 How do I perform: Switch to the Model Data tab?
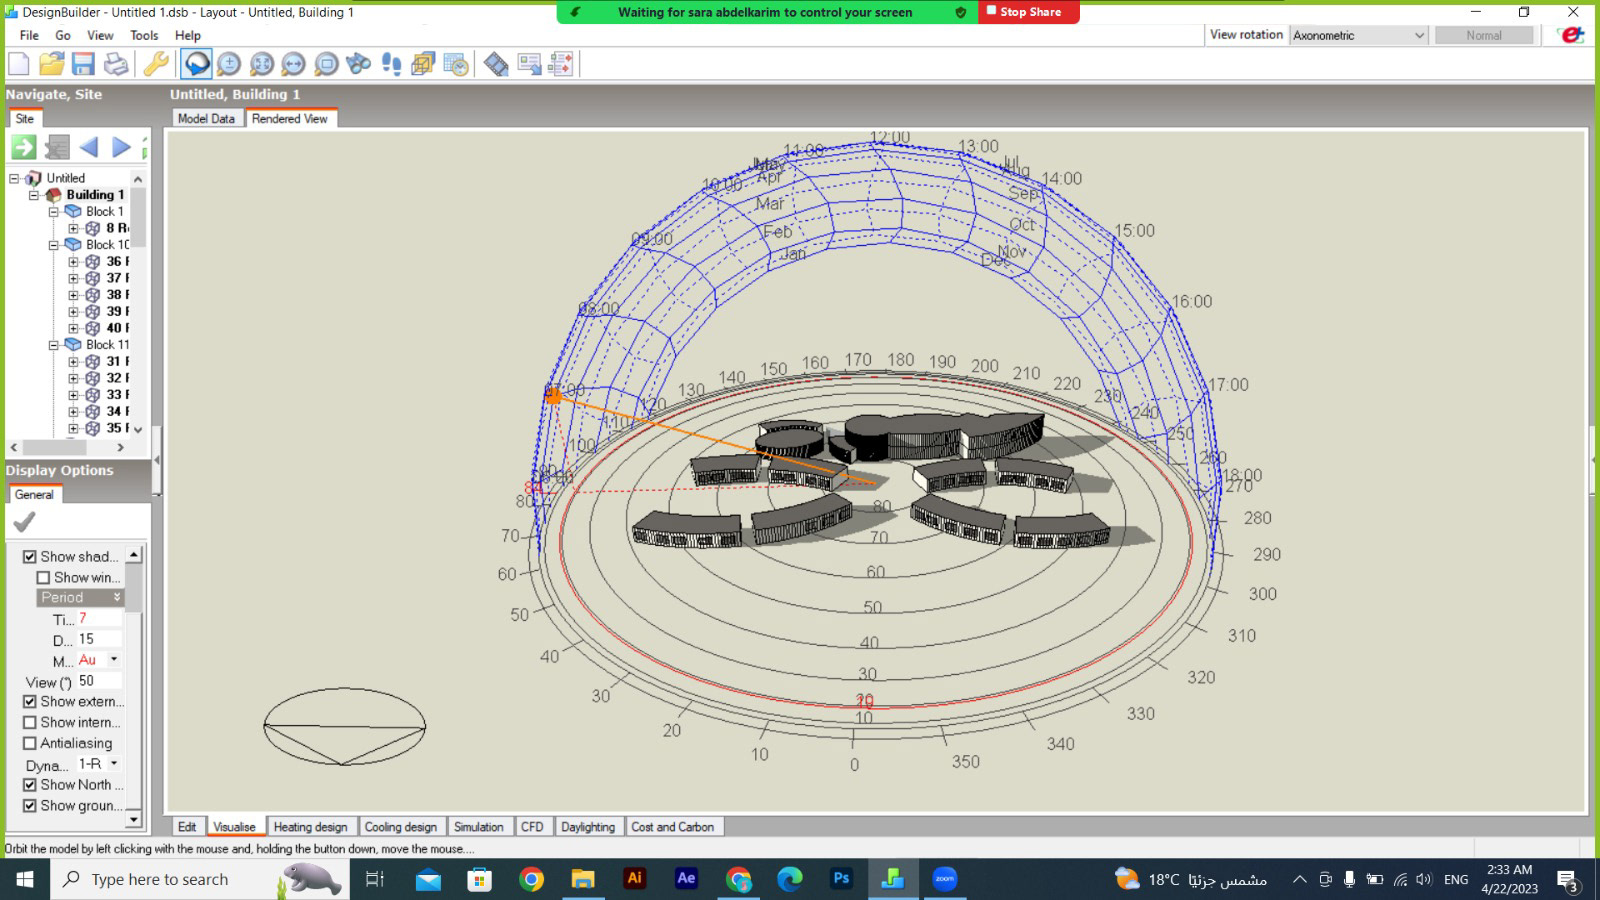click(x=206, y=118)
